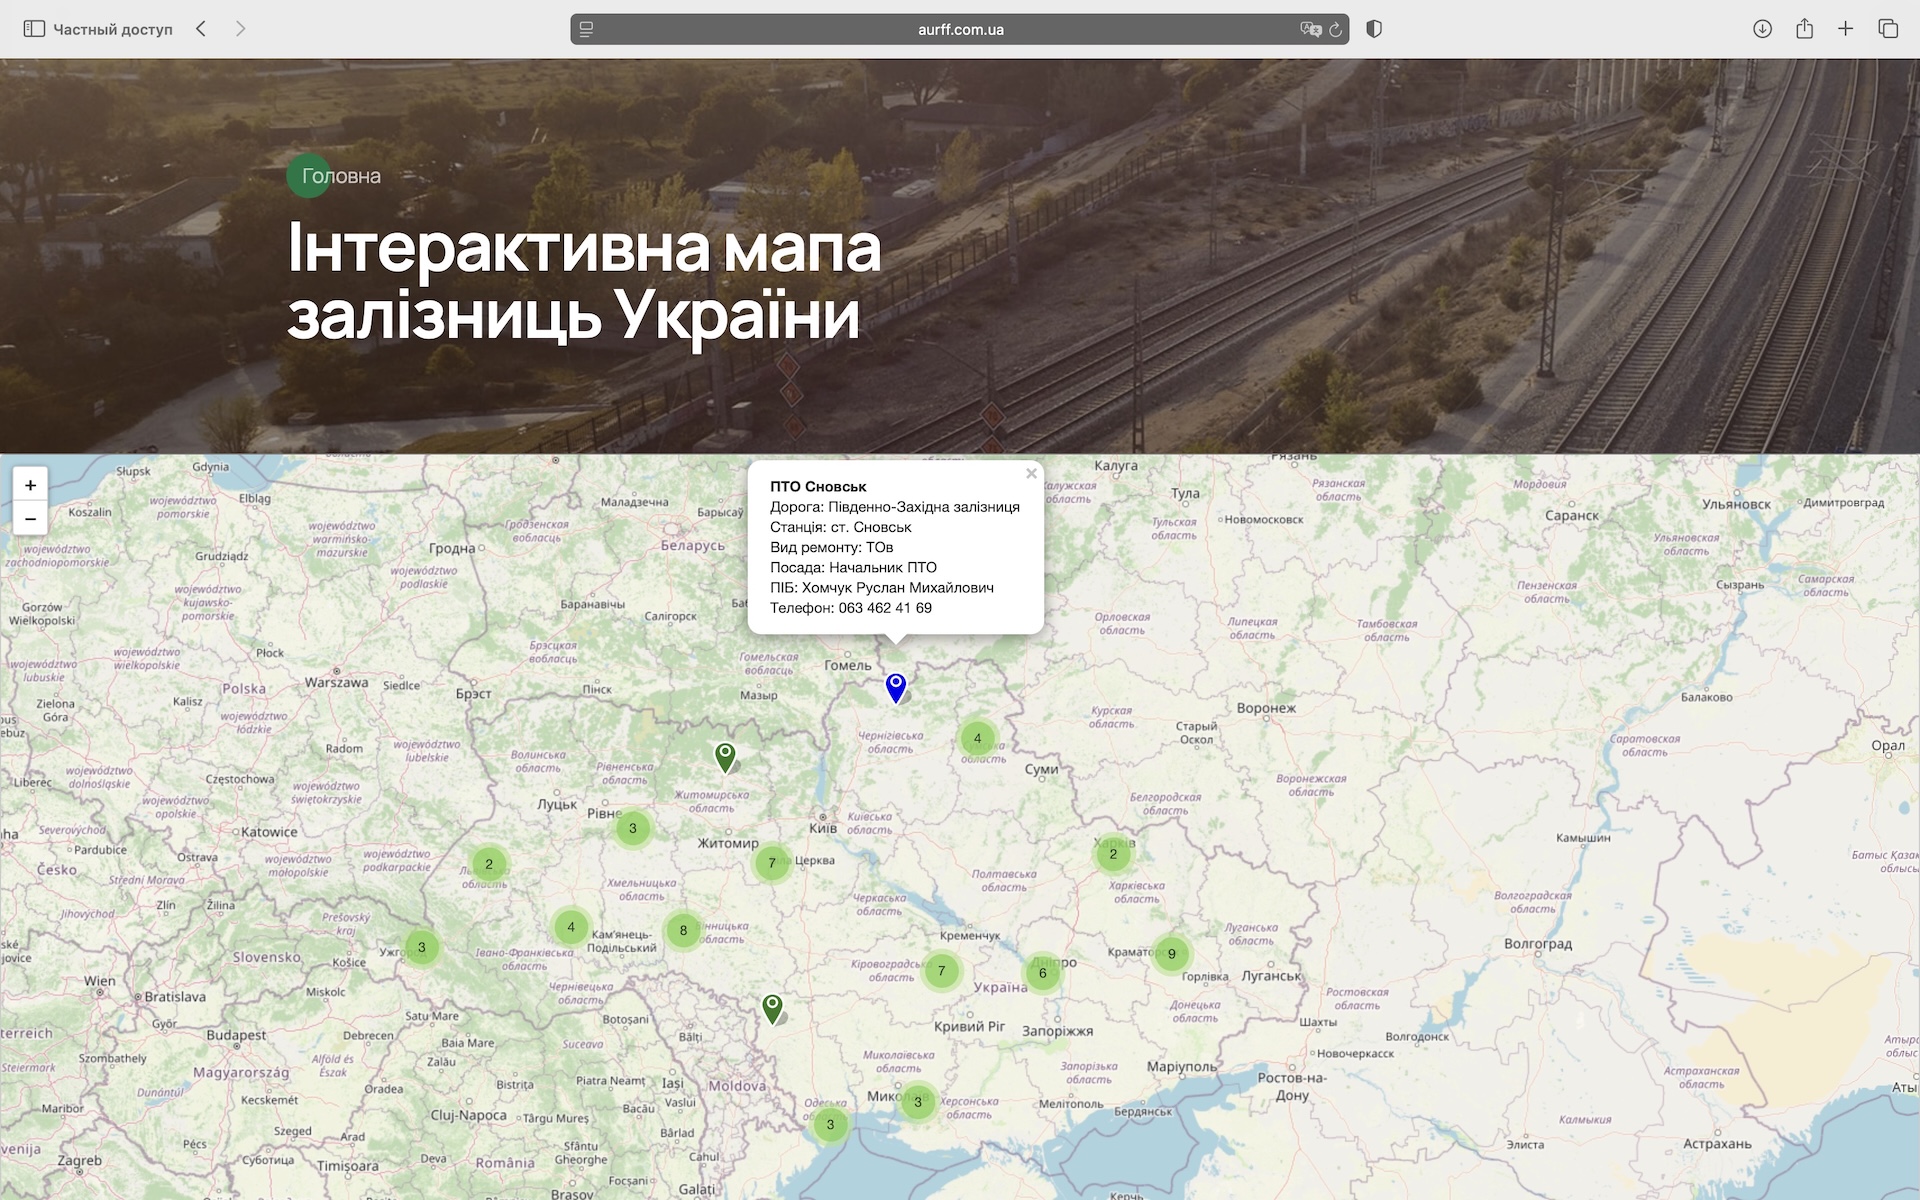The width and height of the screenshot is (1920, 1200).
Task: Zoom in on the map
Action: tap(30, 485)
